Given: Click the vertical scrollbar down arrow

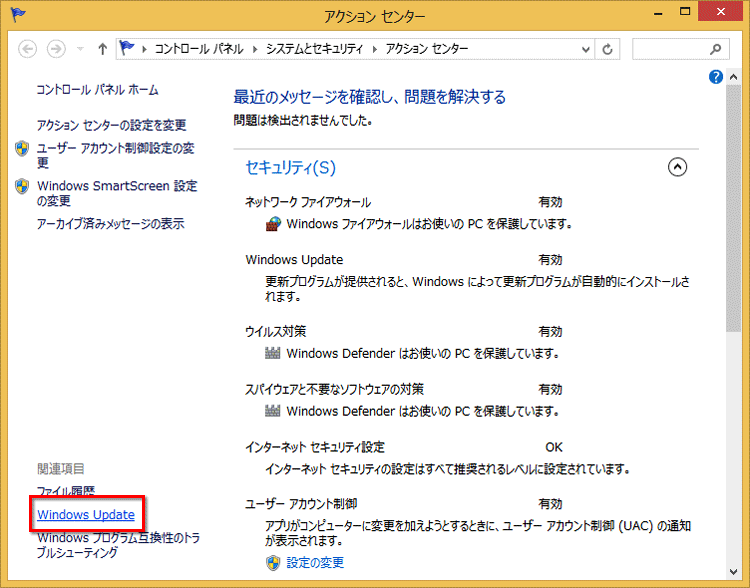Looking at the screenshot, I should coord(733,579).
